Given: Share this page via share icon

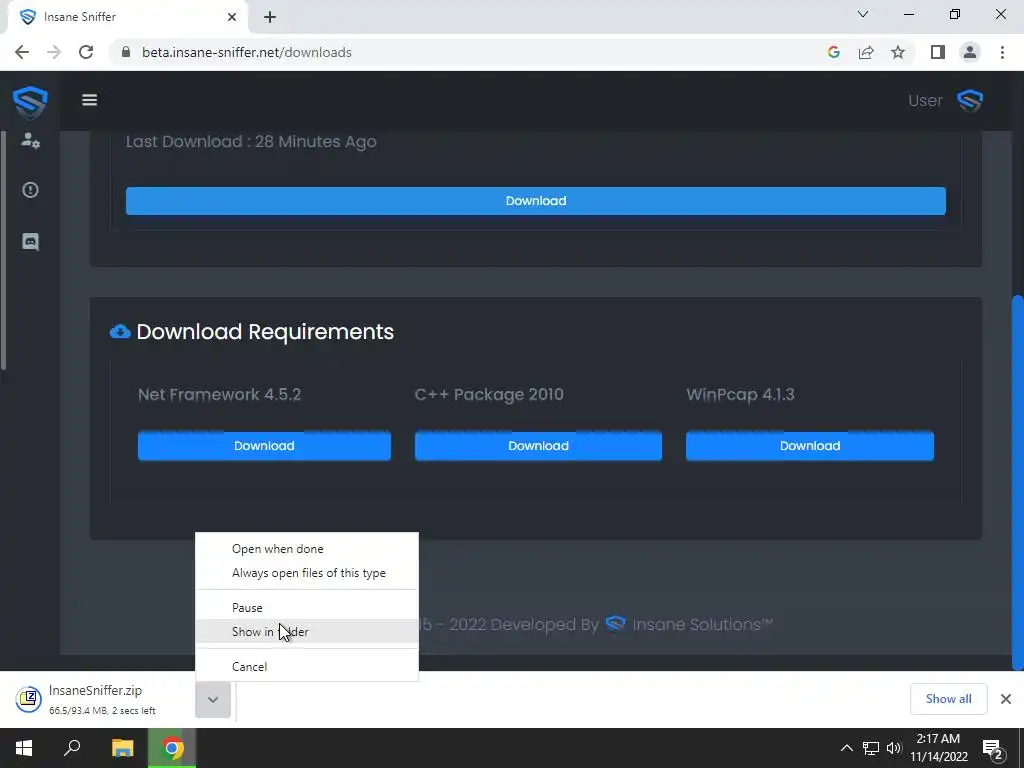Looking at the screenshot, I should tap(866, 52).
